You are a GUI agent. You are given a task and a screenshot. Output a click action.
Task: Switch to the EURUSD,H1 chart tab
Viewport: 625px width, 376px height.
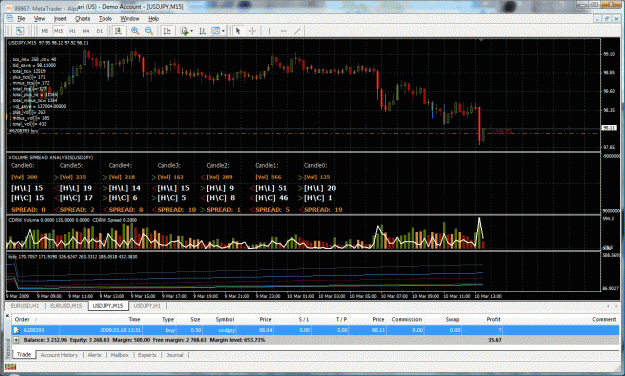click(x=25, y=306)
